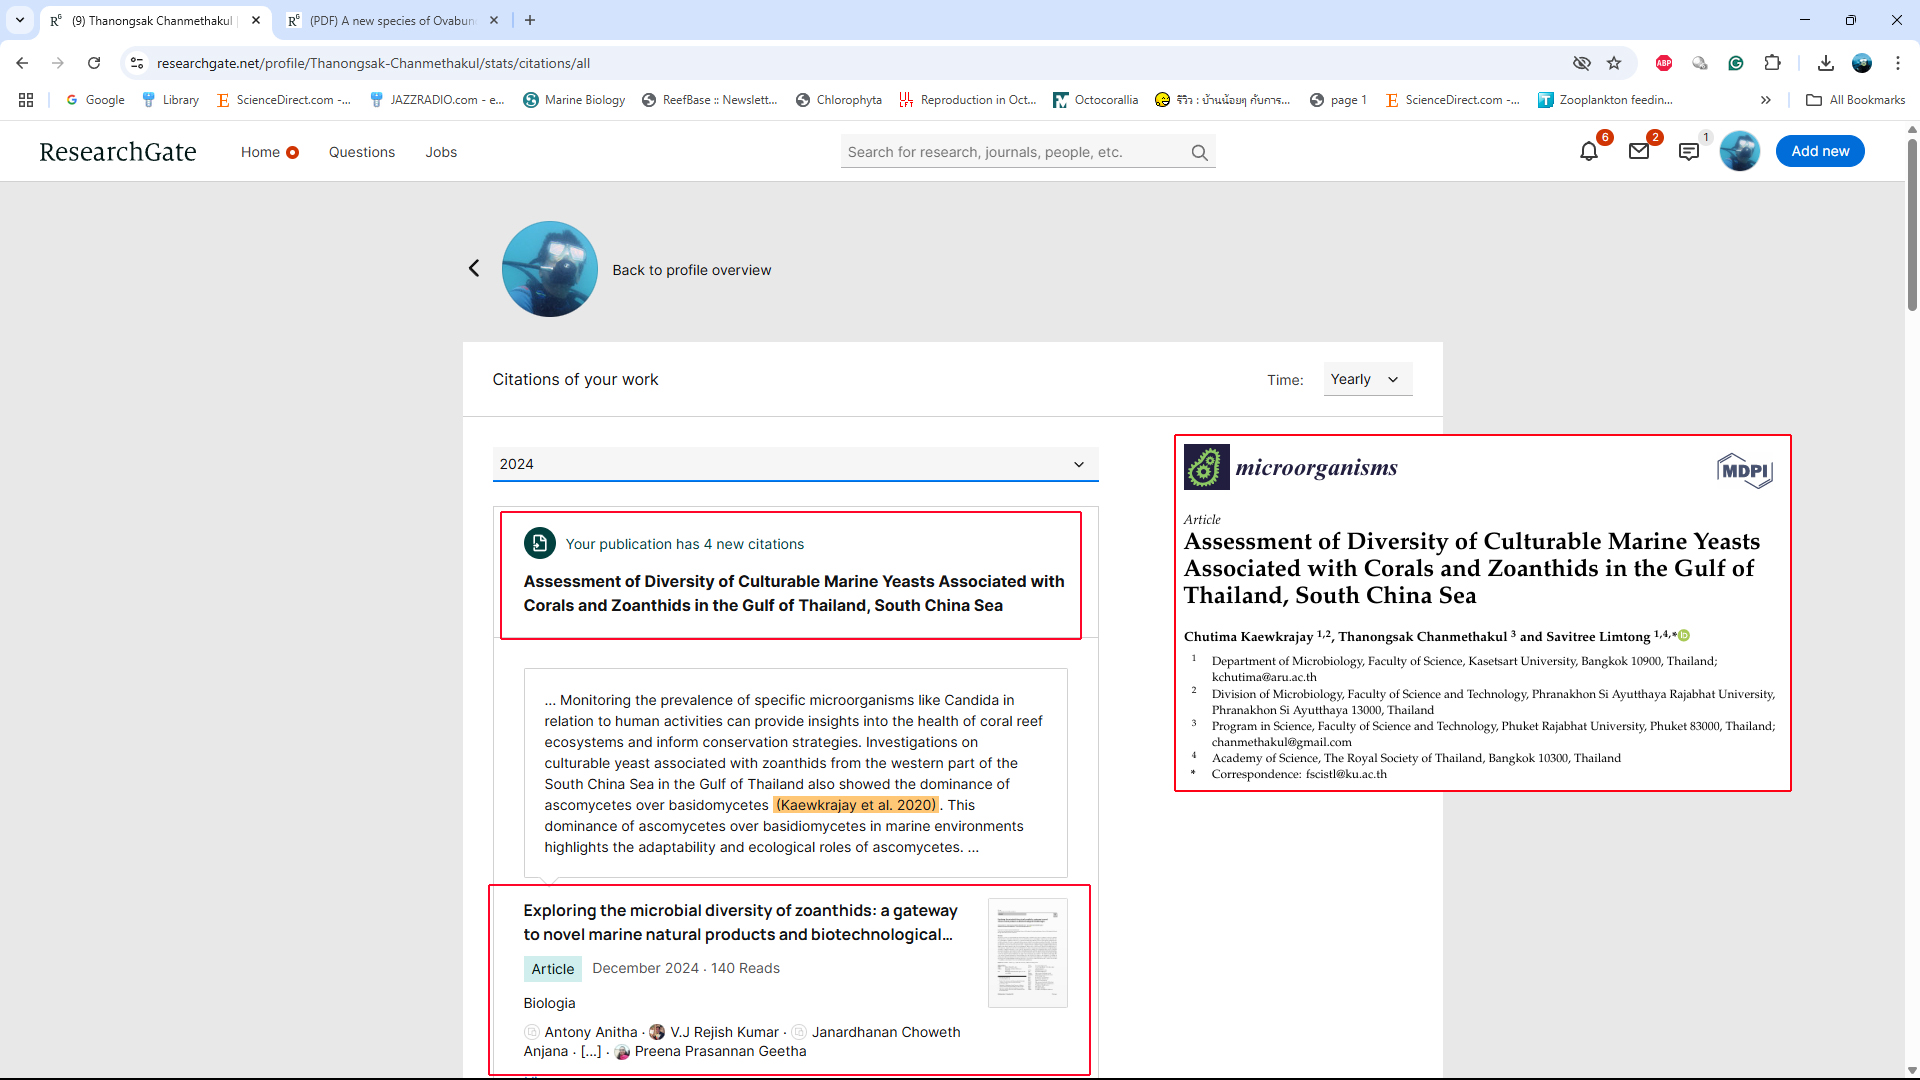Click the ResearchGate search input field

(x=1010, y=152)
